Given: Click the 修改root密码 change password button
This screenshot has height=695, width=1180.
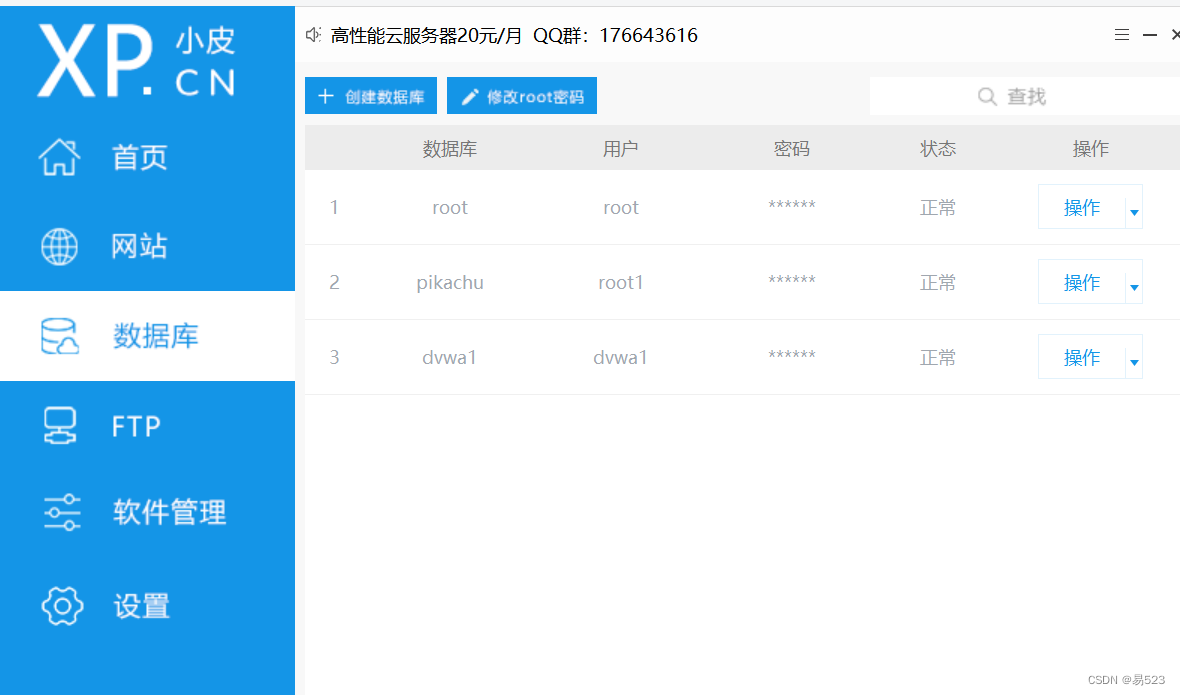Looking at the screenshot, I should (521, 95).
